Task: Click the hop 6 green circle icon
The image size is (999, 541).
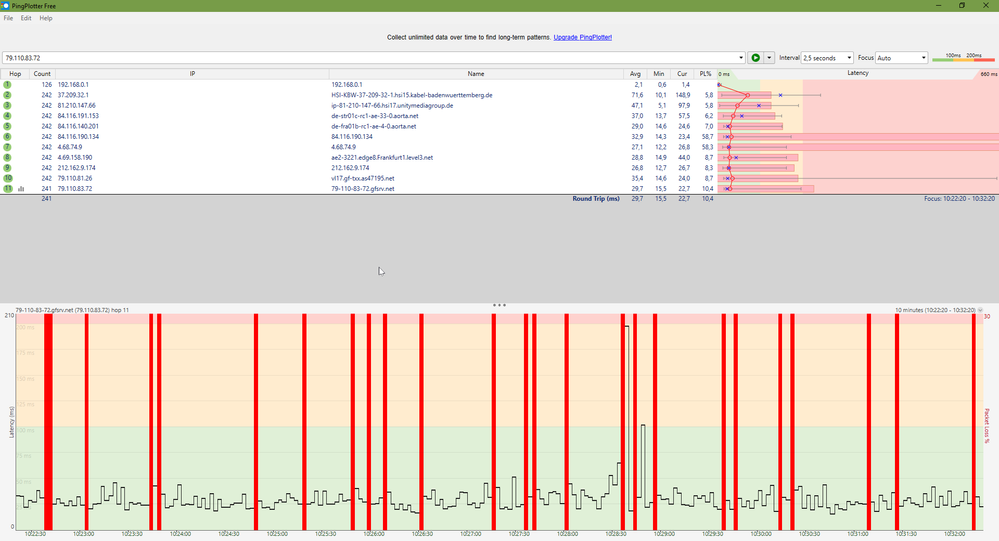Action: (x=7, y=136)
